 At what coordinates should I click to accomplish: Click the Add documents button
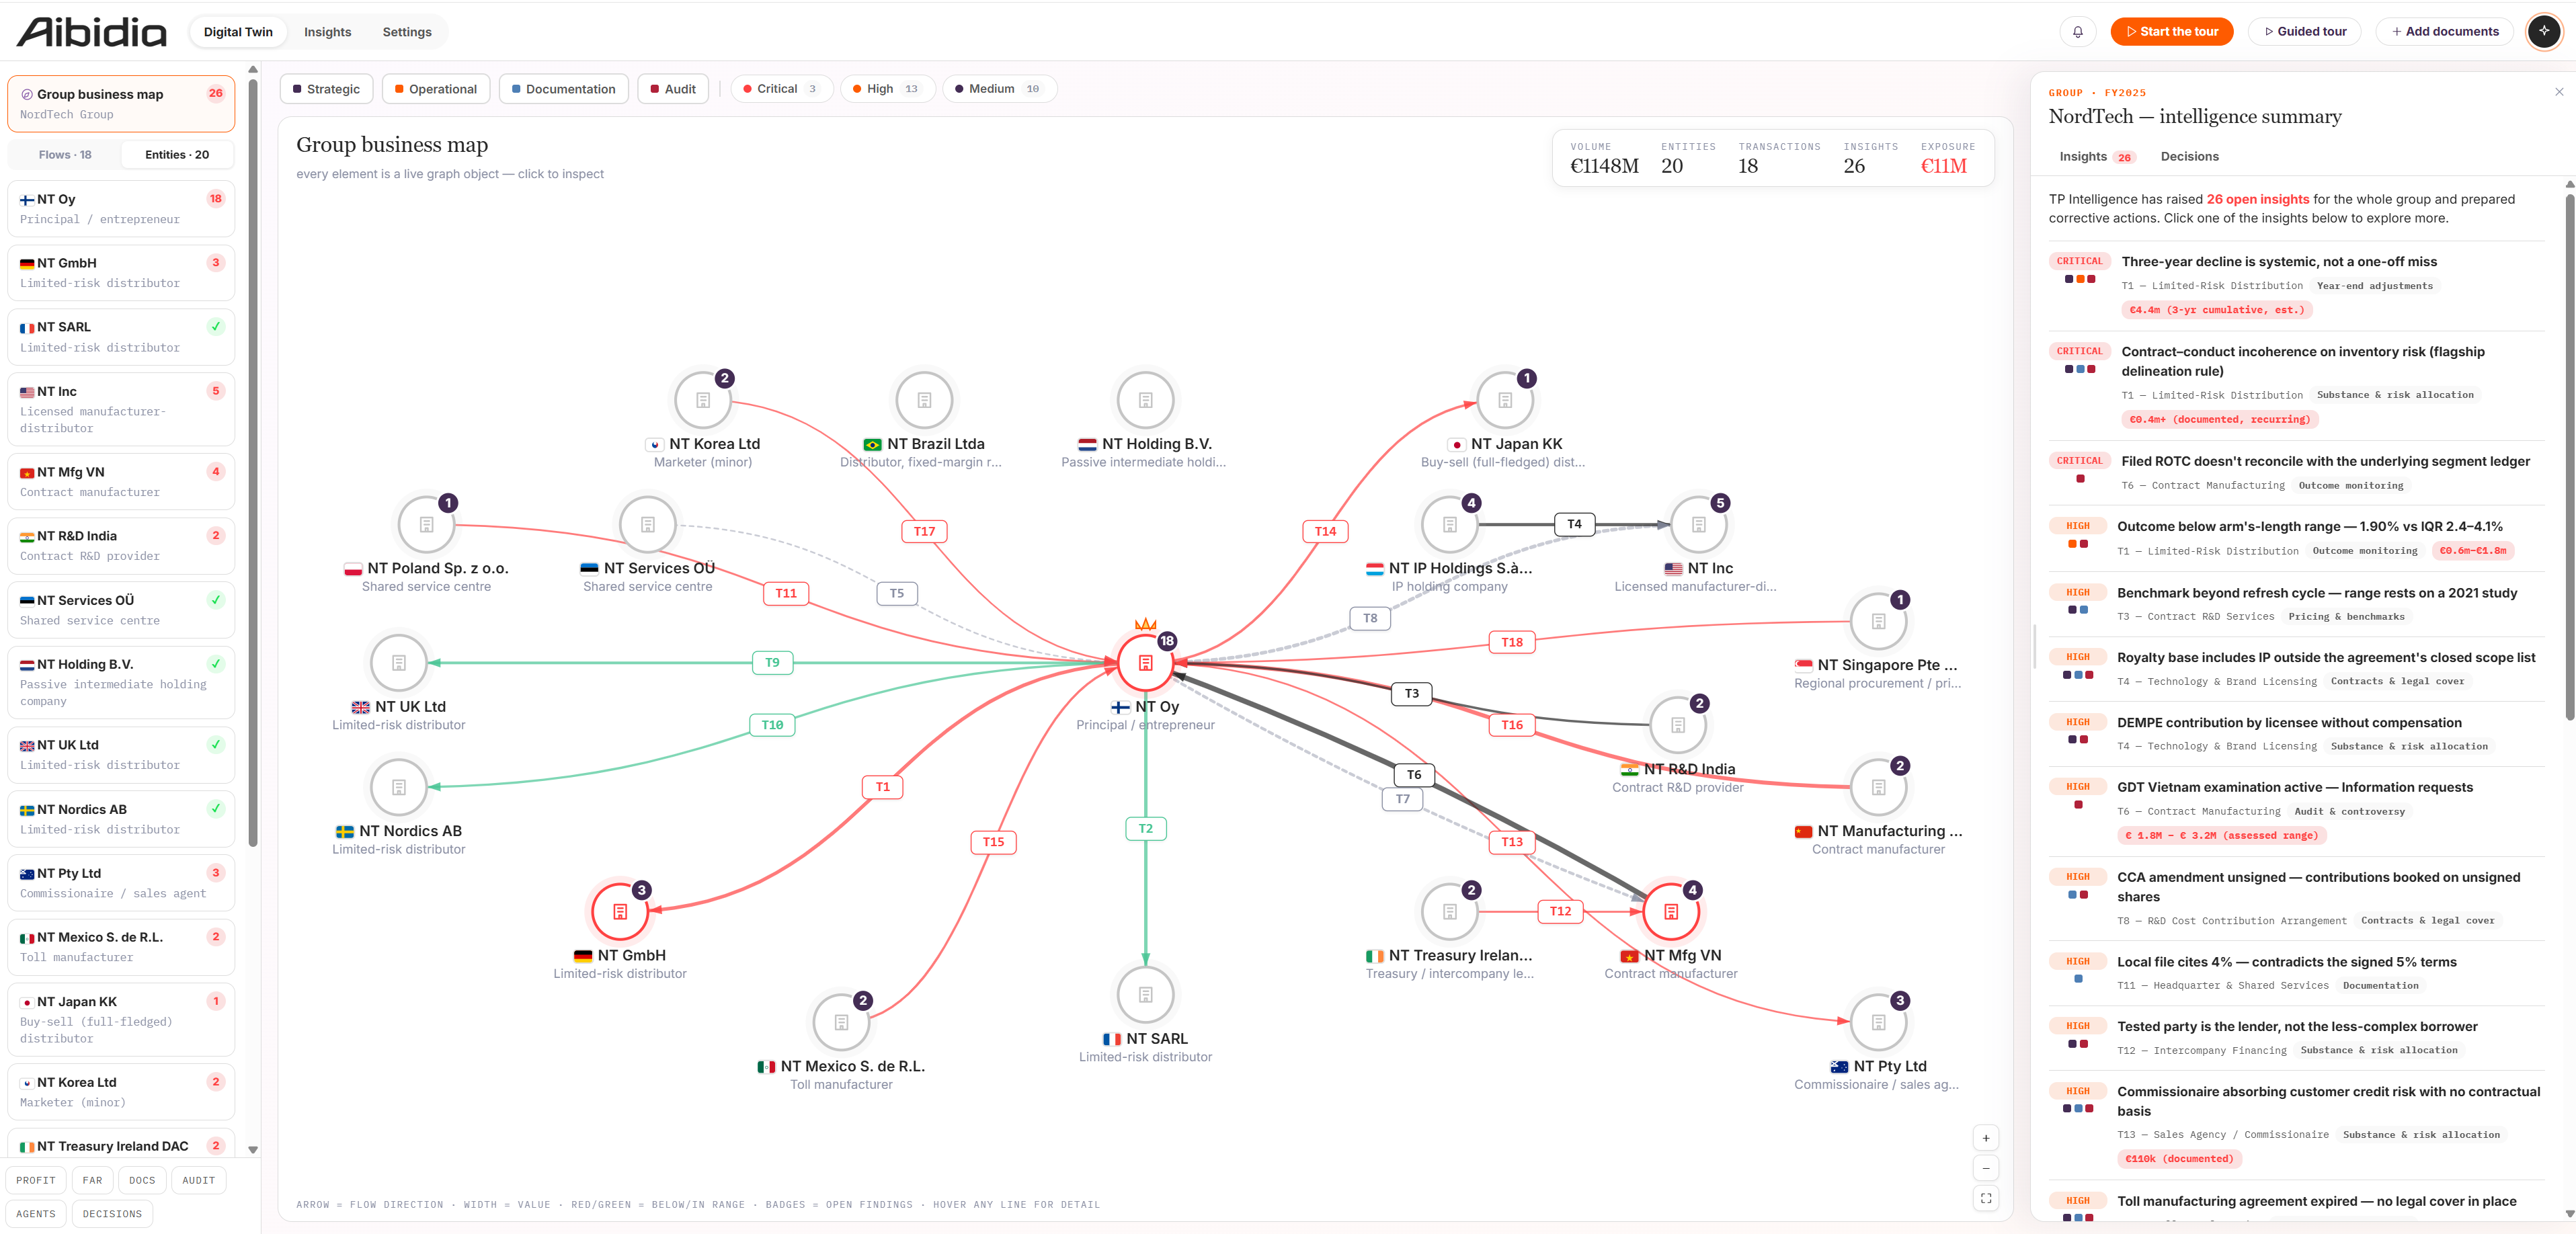click(2444, 32)
